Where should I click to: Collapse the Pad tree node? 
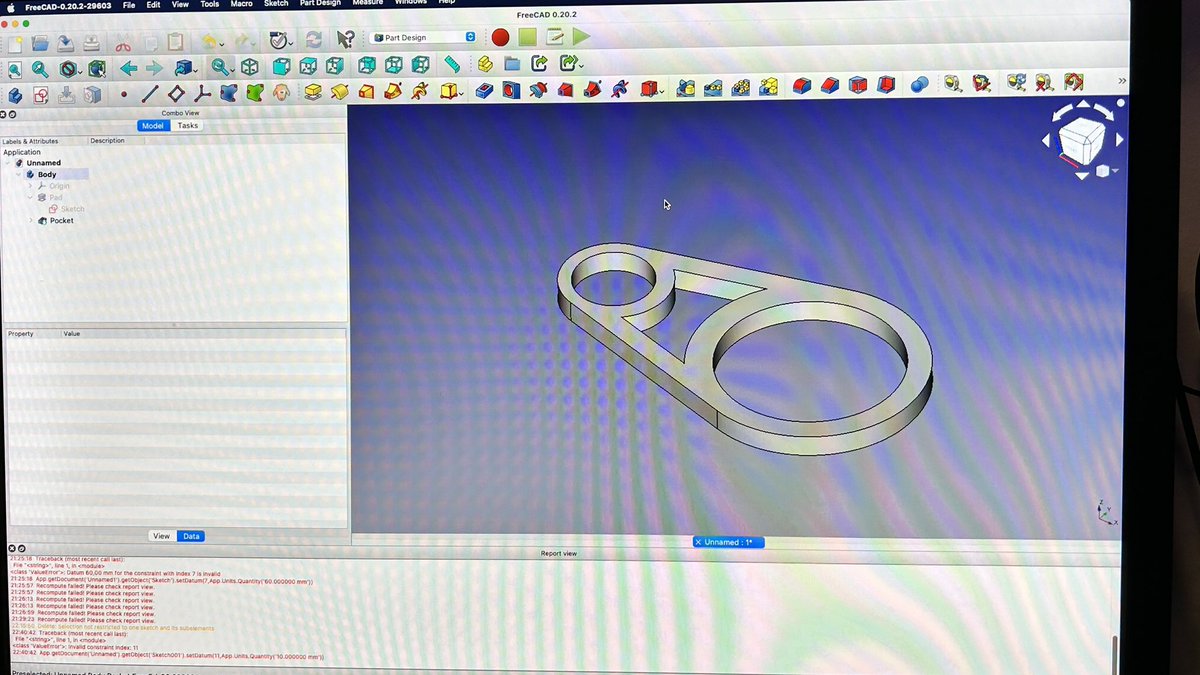coord(30,198)
